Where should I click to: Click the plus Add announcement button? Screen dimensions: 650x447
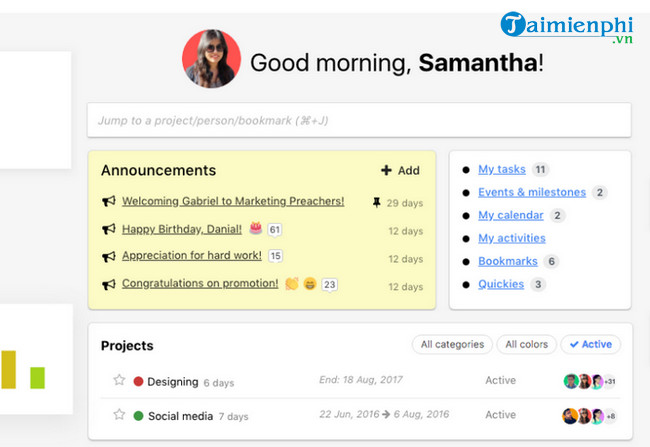(400, 170)
